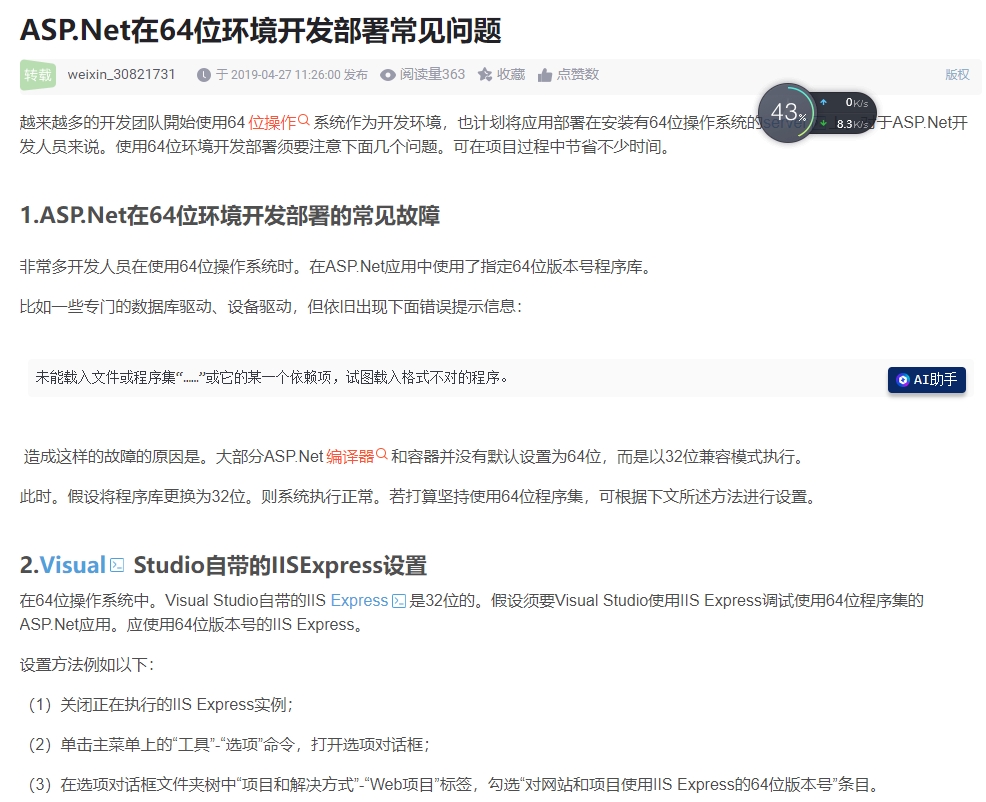Click the thumbs-up 点赞数 icon

(545, 75)
